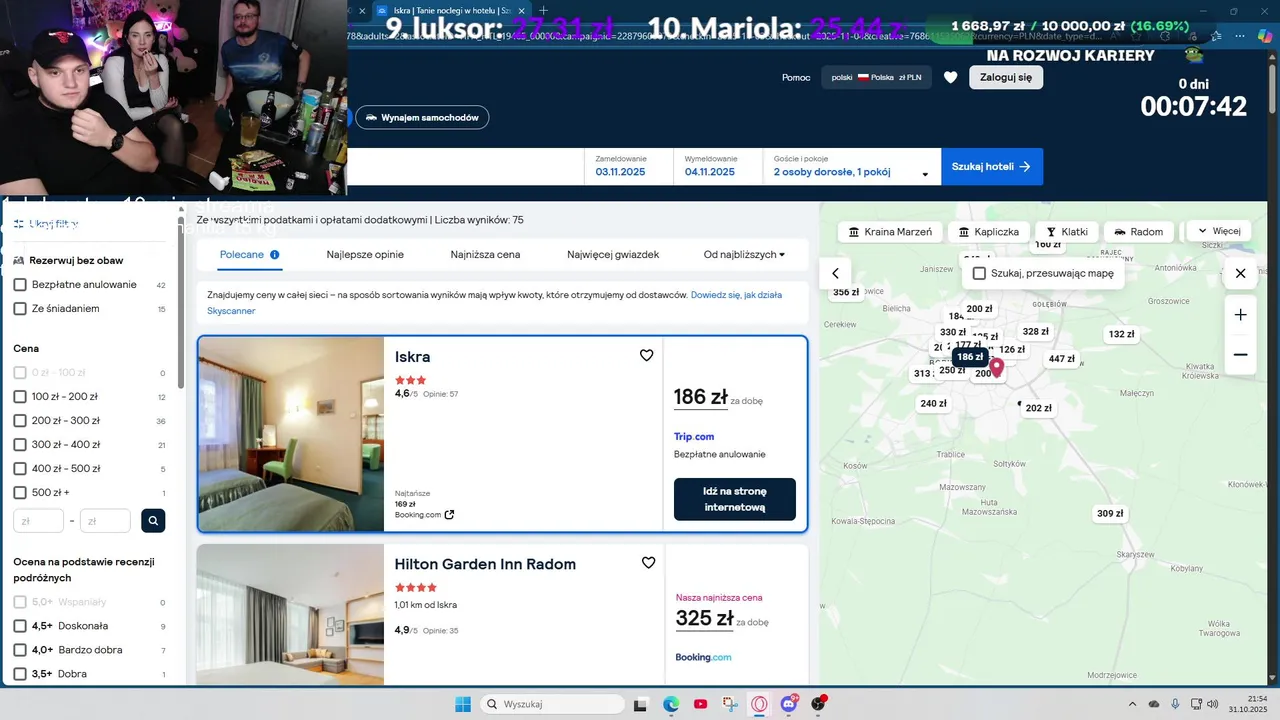Click the price filter search magnifier button
1280x720 pixels.
153,520
